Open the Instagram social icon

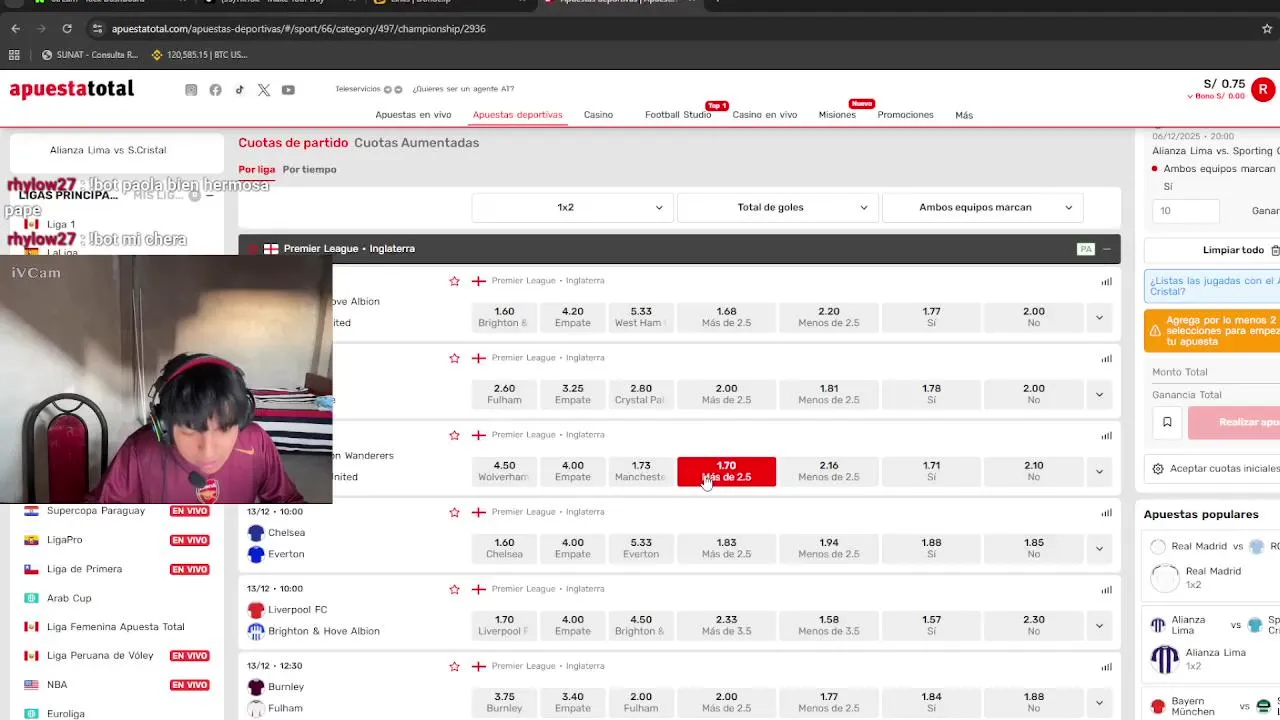coord(191,90)
